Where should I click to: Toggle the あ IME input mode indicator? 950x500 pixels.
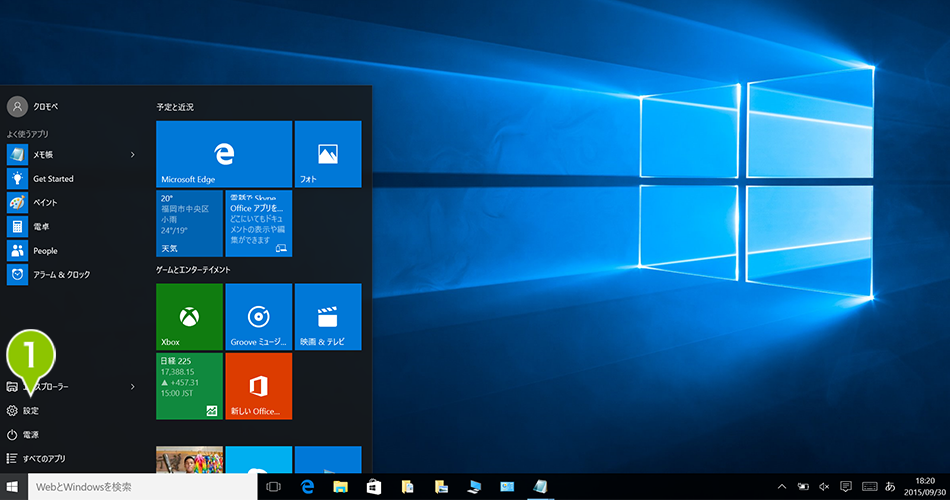coord(890,486)
